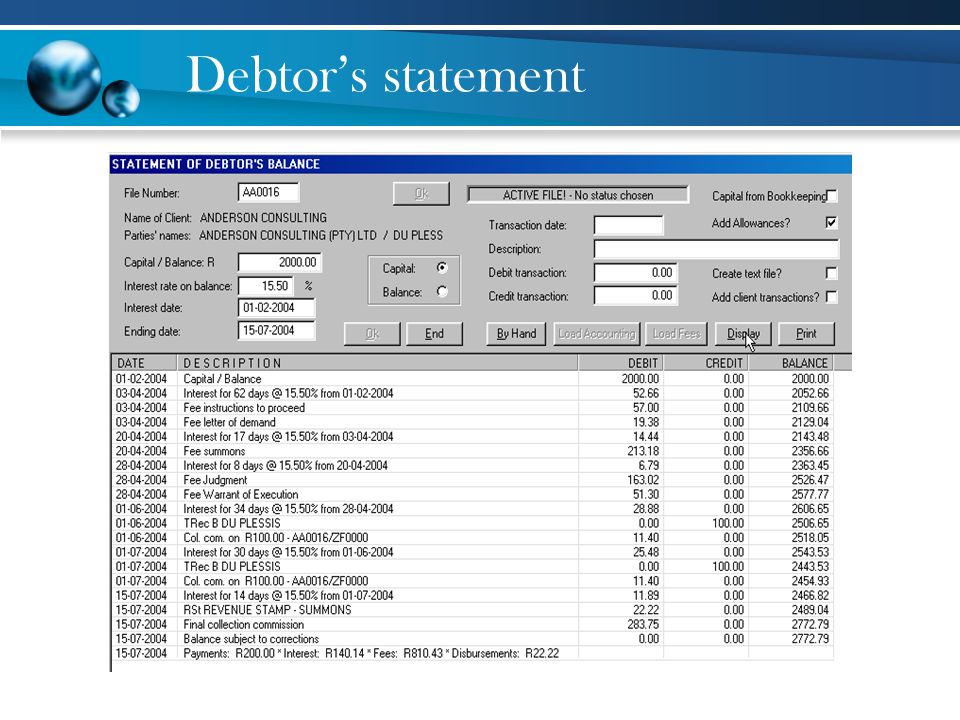Viewport: 960px width, 720px height.
Task: Click the Transaction date field
Action: 628,225
